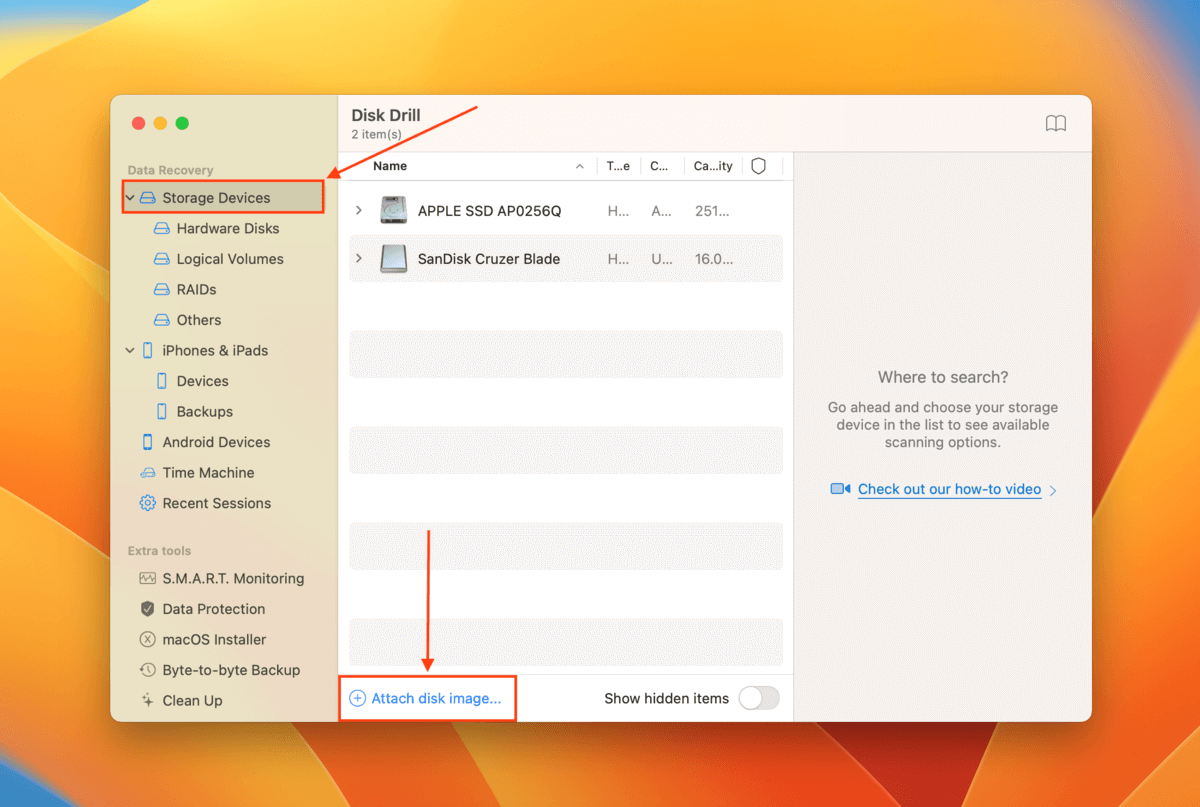The height and width of the screenshot is (807, 1200).
Task: Expand the APPLE SSD AP0256Q row
Action: pos(359,211)
